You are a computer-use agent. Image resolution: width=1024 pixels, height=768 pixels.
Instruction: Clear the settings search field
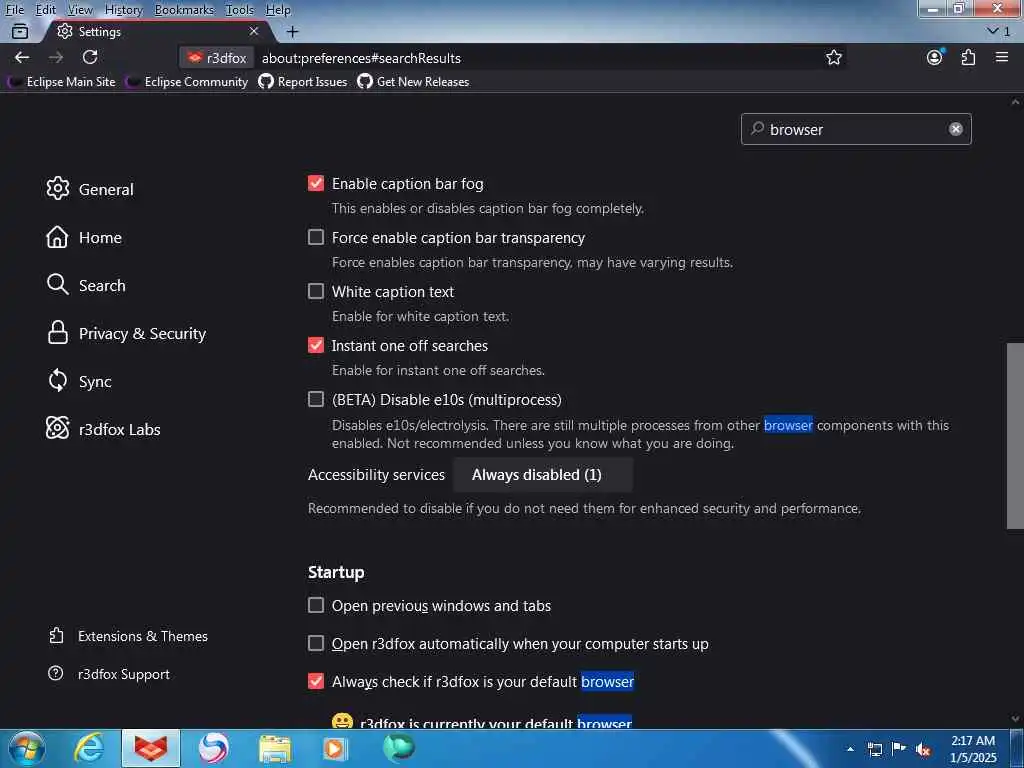coord(955,129)
